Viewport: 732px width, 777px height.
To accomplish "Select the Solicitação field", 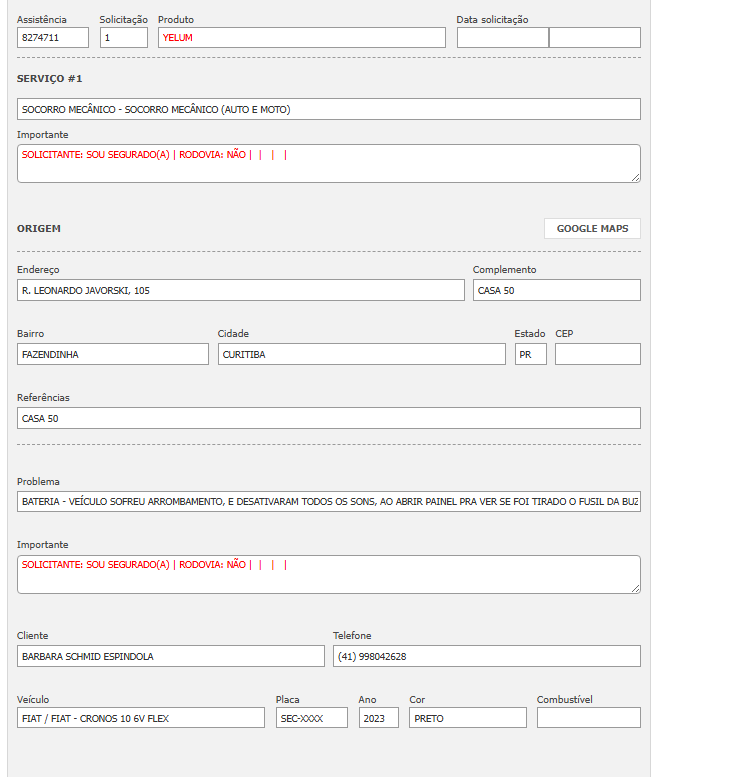I will 124,38.
